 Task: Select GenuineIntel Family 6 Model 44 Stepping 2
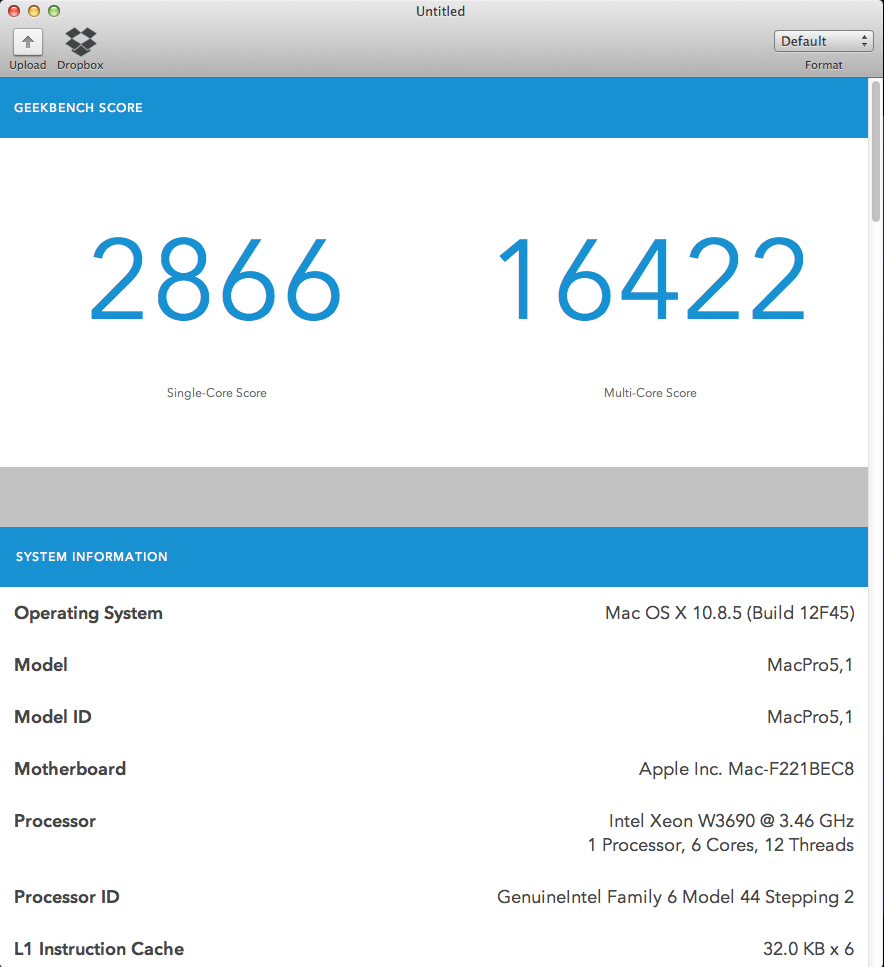[675, 897]
